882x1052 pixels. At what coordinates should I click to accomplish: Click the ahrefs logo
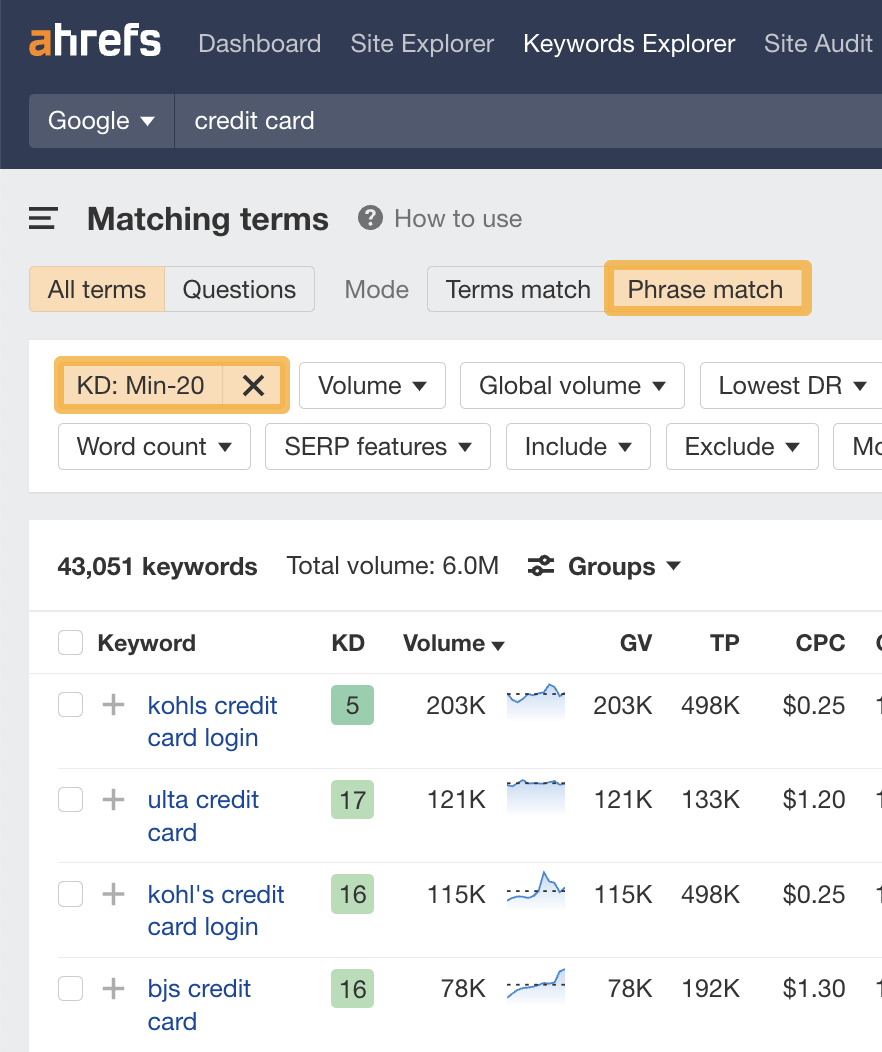pos(94,42)
